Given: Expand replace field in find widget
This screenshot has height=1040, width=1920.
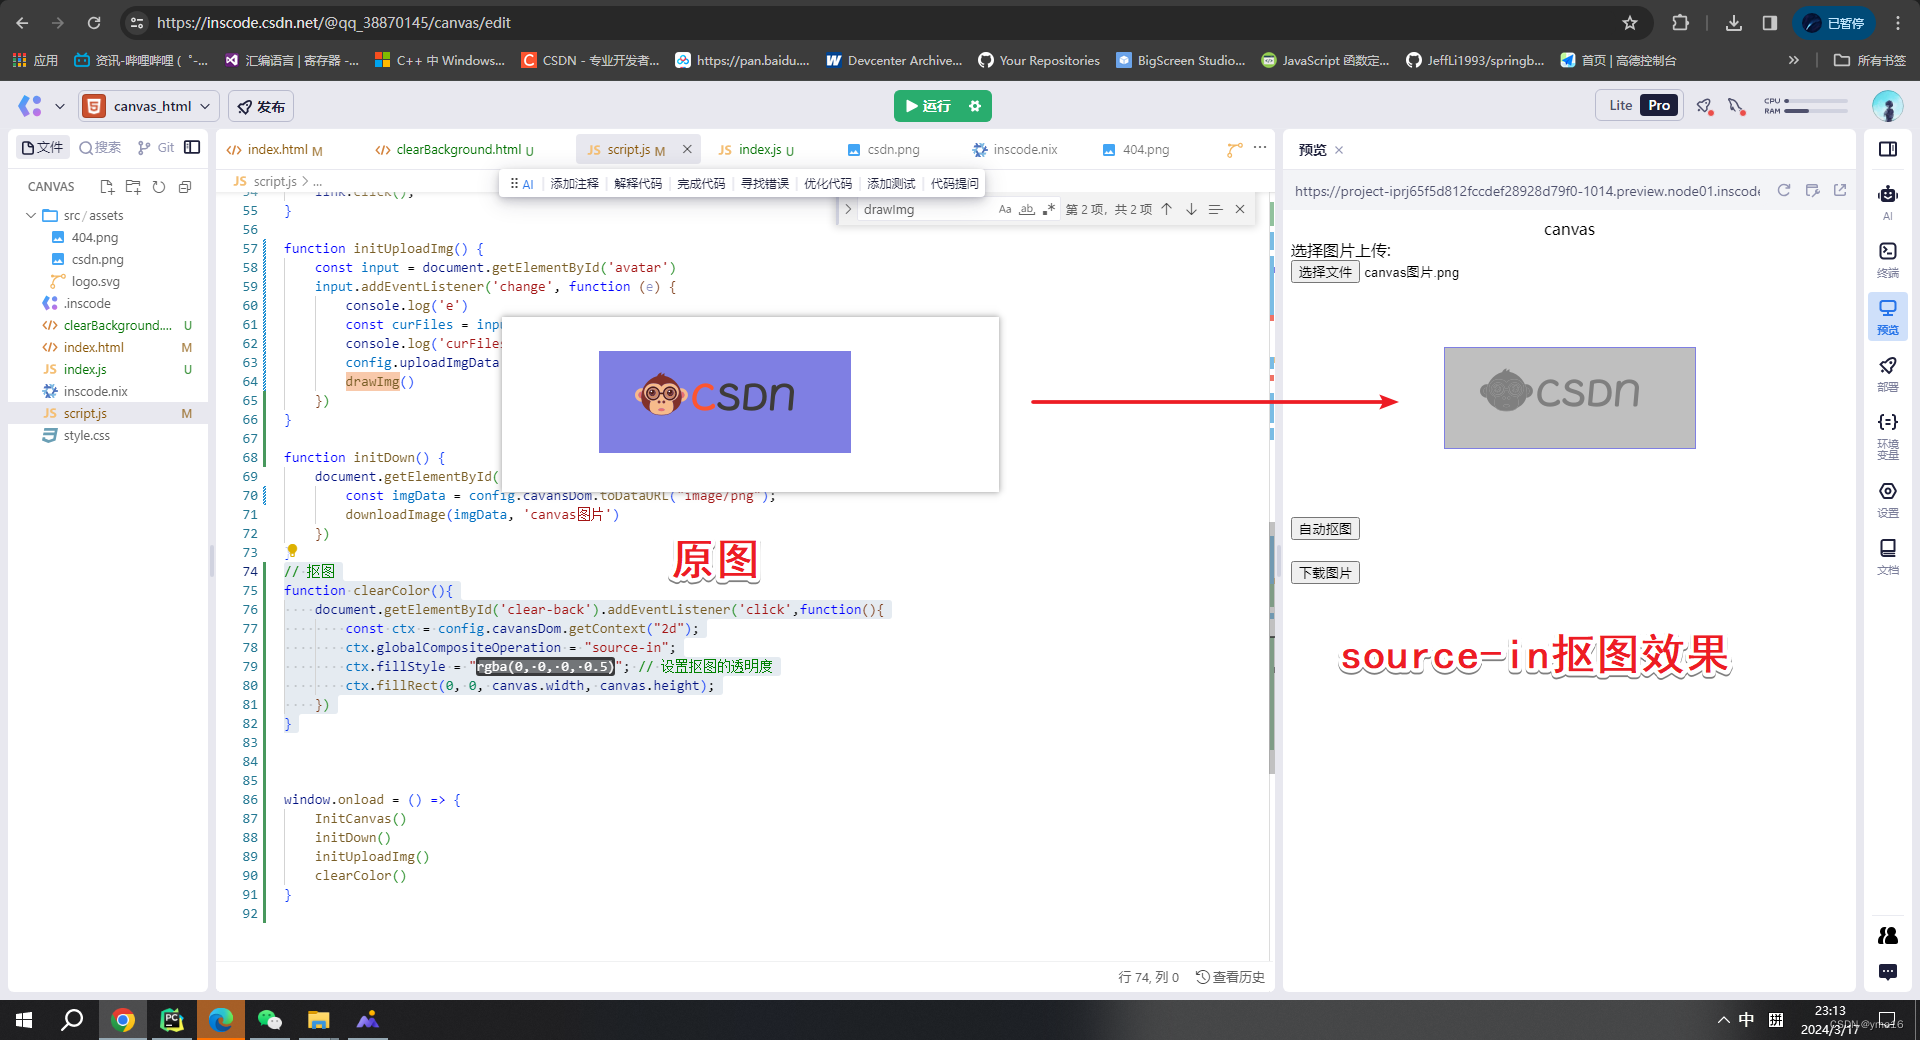Looking at the screenshot, I should (x=848, y=209).
